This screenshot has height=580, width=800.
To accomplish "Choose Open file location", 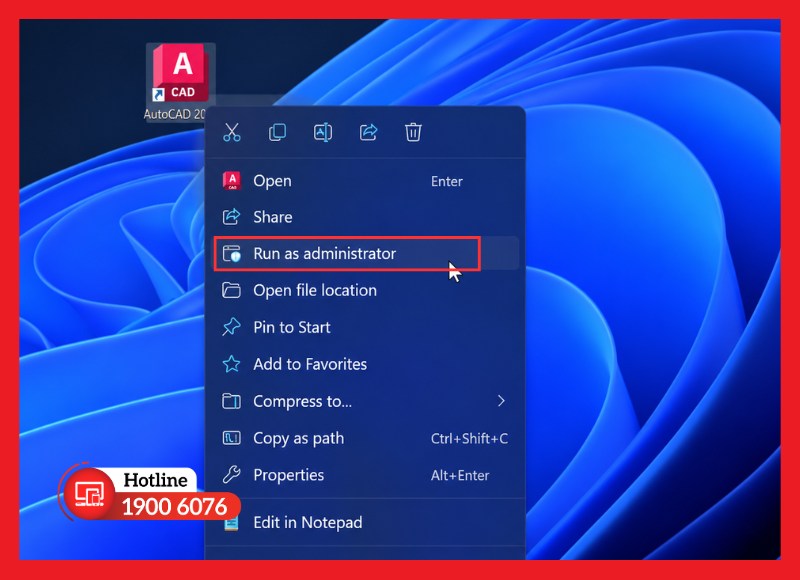I will pyautogui.click(x=367, y=290).
